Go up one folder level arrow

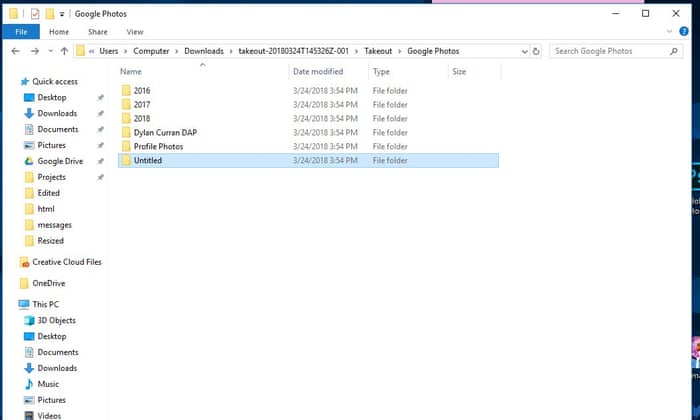65,51
